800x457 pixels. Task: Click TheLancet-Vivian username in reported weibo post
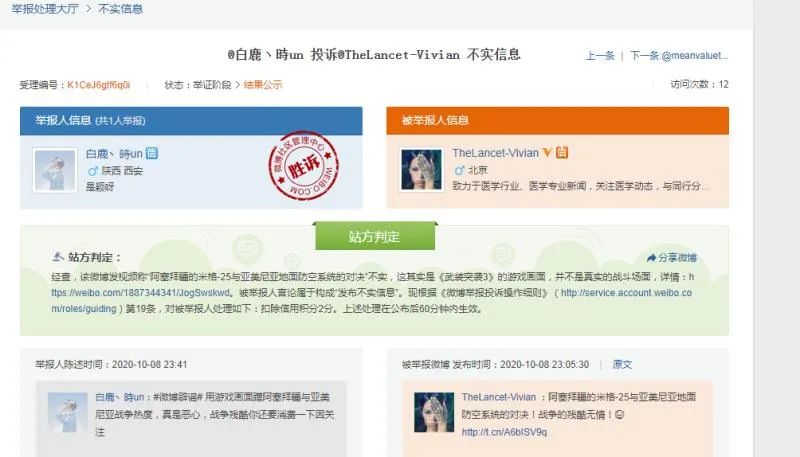(499, 397)
